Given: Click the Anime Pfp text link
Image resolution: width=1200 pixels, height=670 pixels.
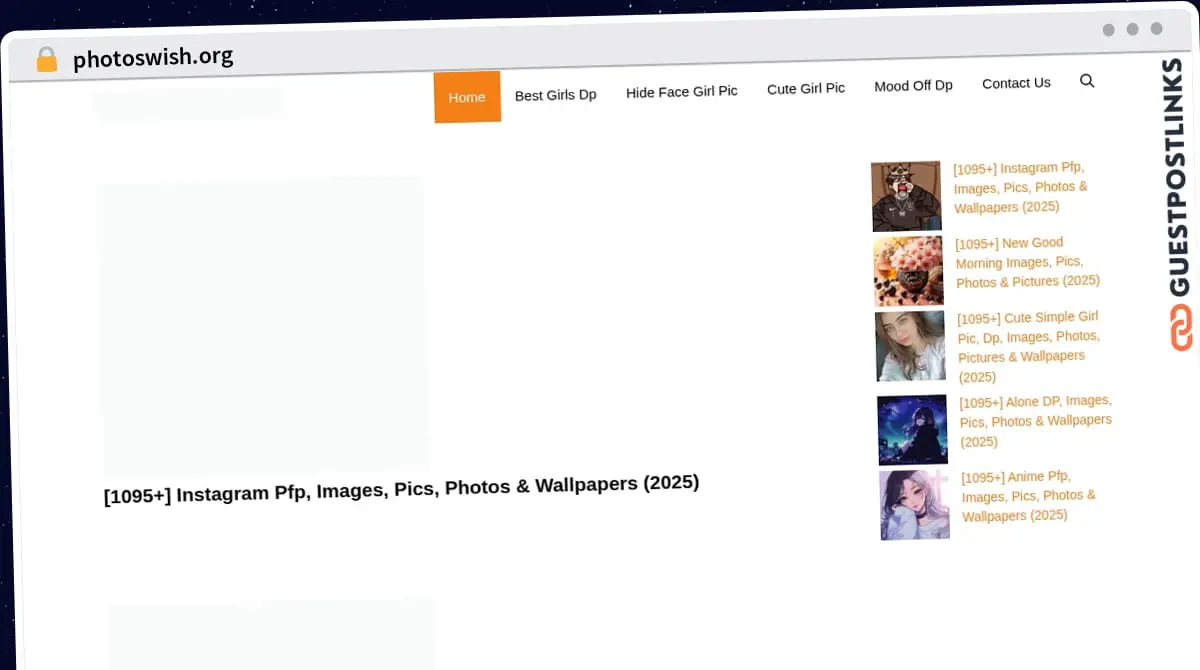Looking at the screenshot, I should pos(1028,496).
